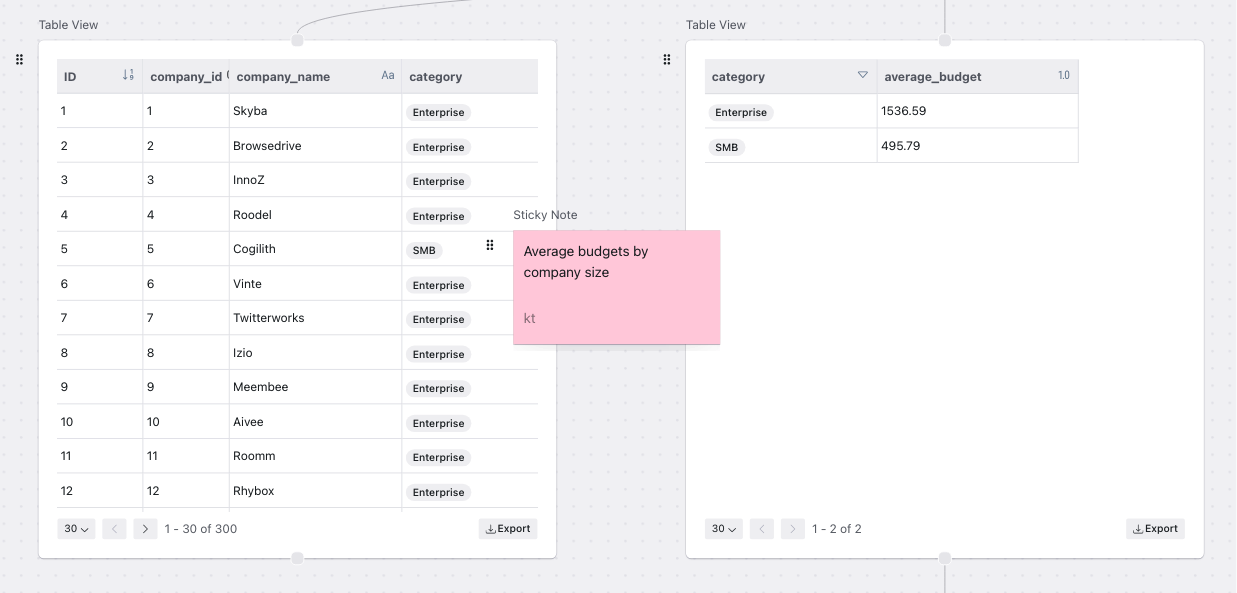Select the Enterprise tag in the results table

[741, 112]
